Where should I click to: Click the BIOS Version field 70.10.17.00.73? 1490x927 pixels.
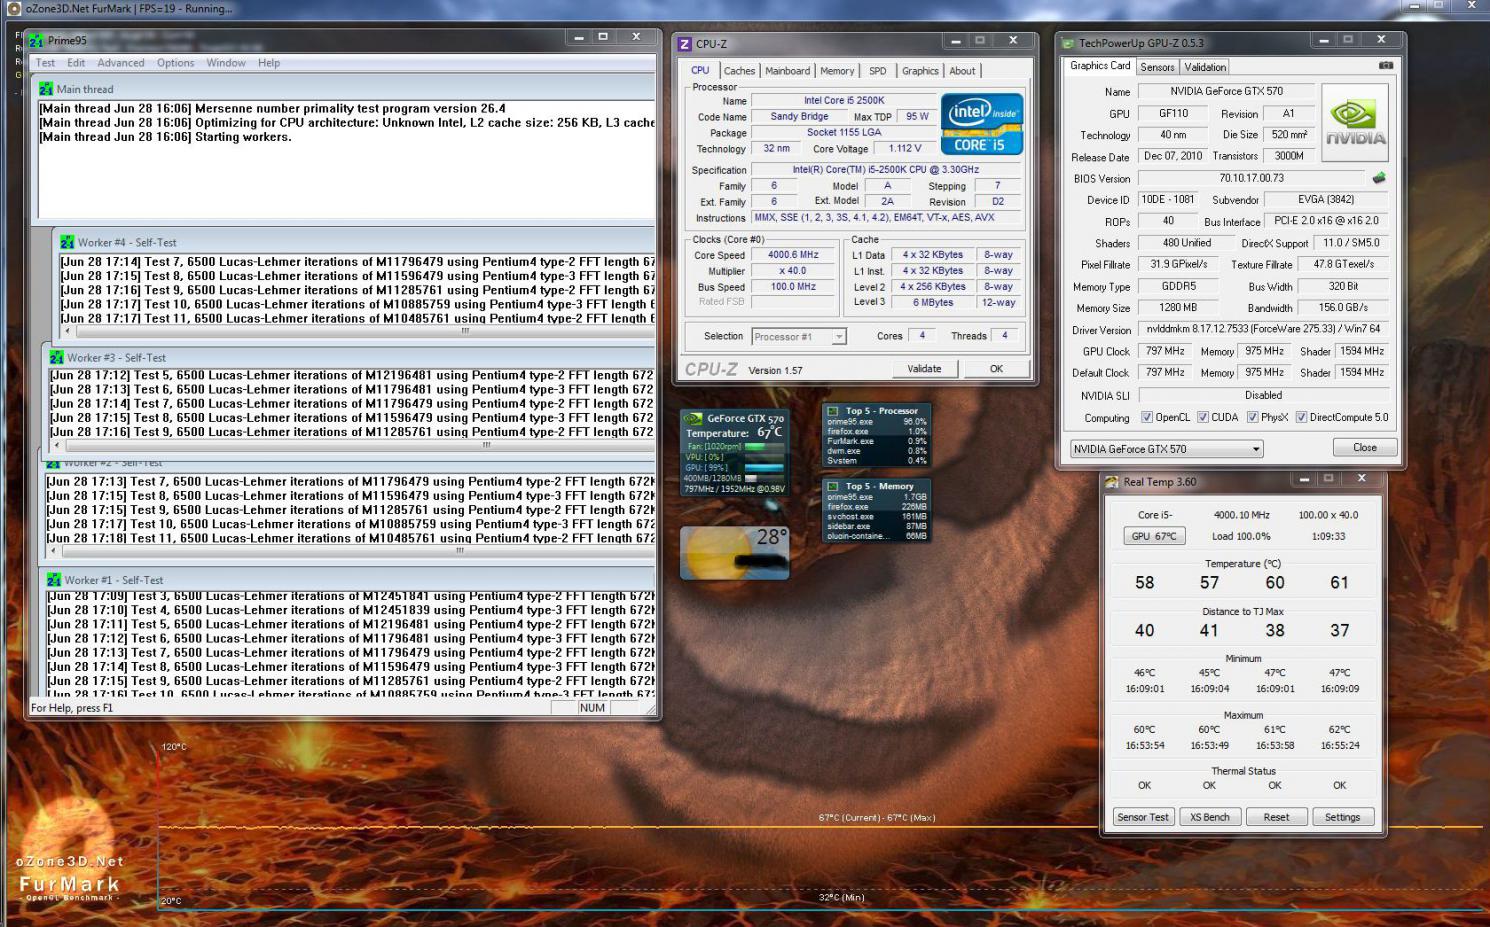click(1251, 178)
